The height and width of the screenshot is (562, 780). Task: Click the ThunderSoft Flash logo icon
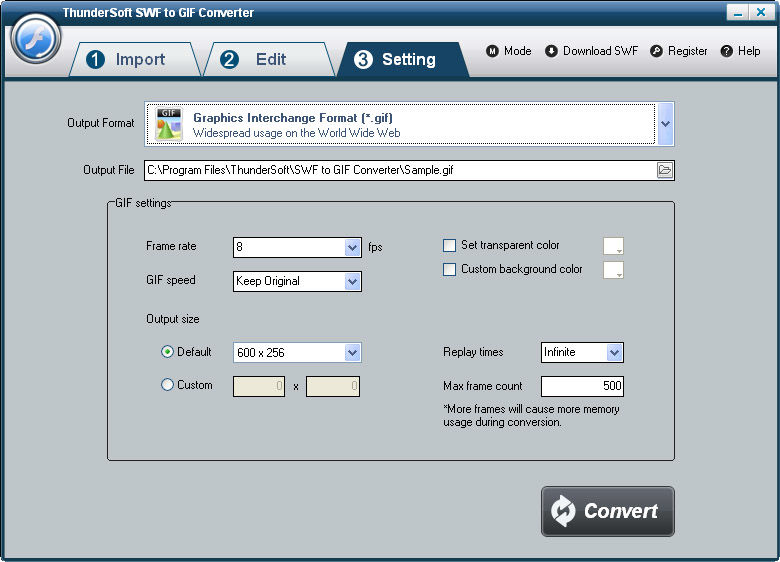36,39
